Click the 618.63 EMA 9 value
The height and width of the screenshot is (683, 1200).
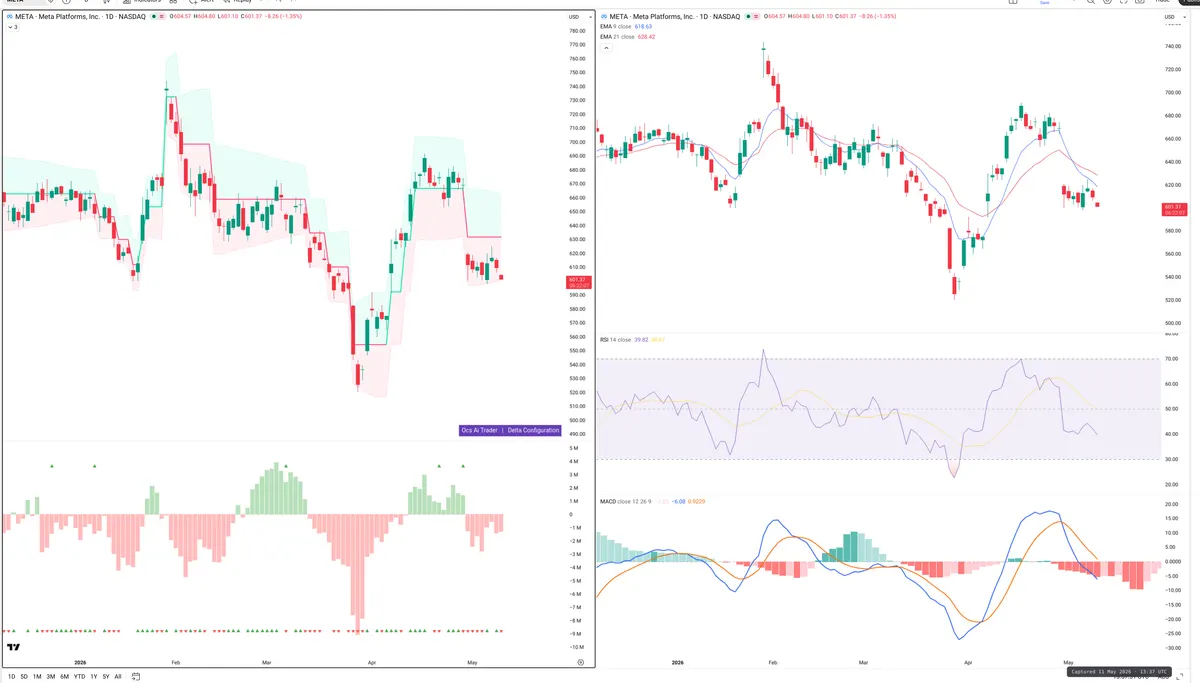pyautogui.click(x=643, y=27)
